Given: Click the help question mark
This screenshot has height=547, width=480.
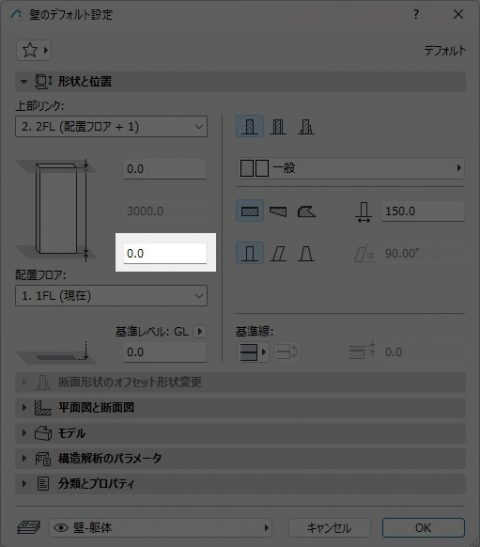Looking at the screenshot, I should [416, 15].
